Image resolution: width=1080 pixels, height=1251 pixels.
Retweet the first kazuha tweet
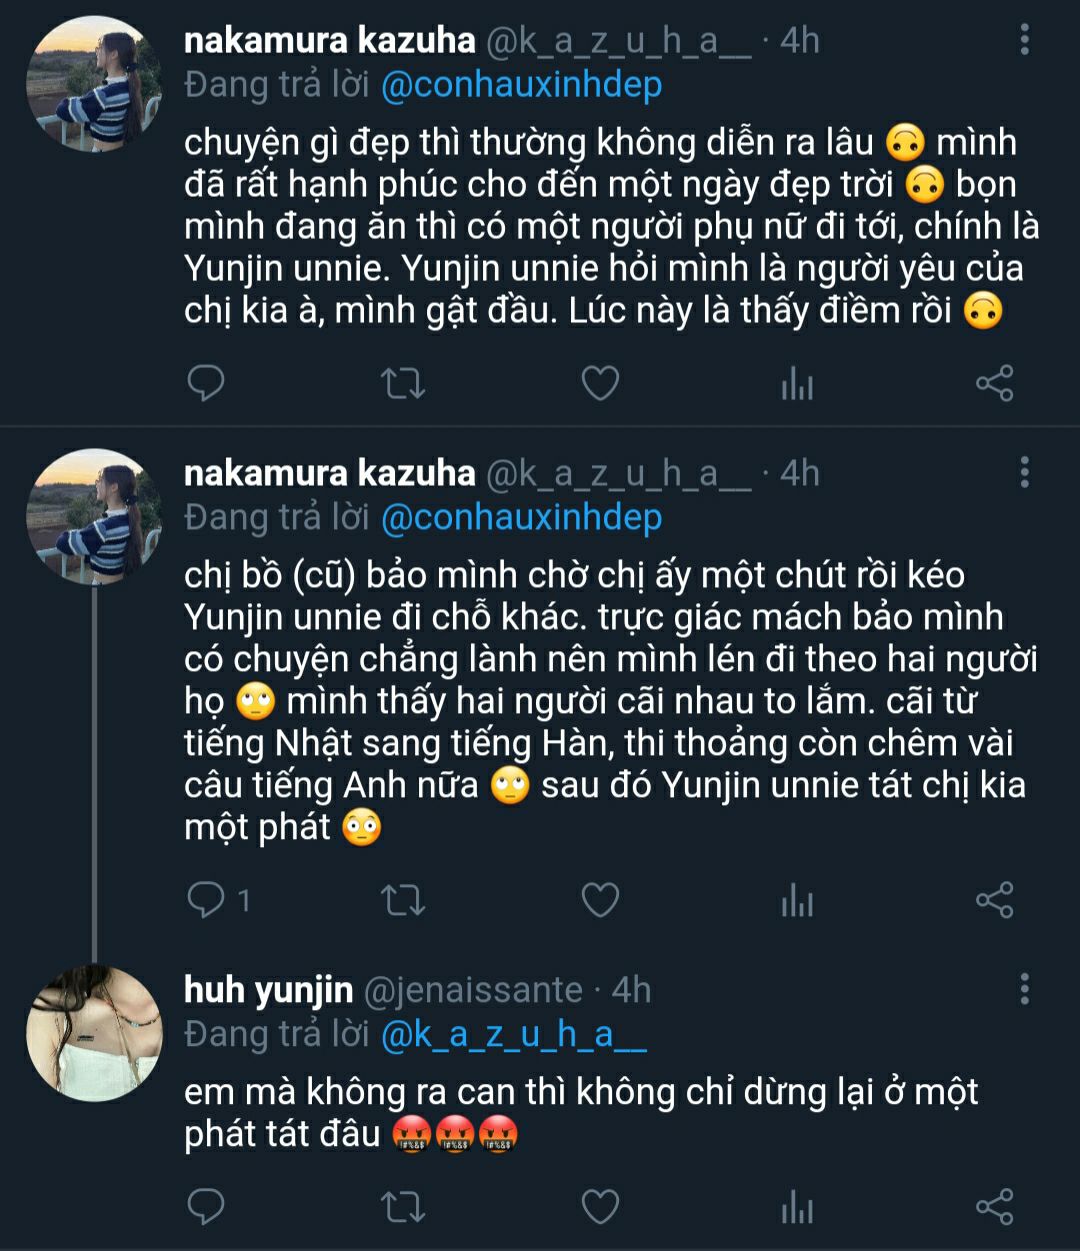click(x=404, y=384)
